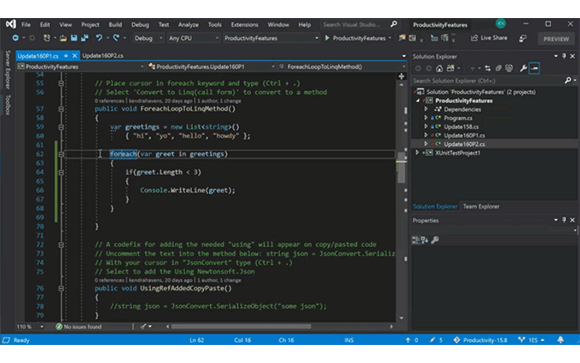Click the Collapse All icon in Solution Explorer
This screenshot has height=363, width=580.
[498, 68]
